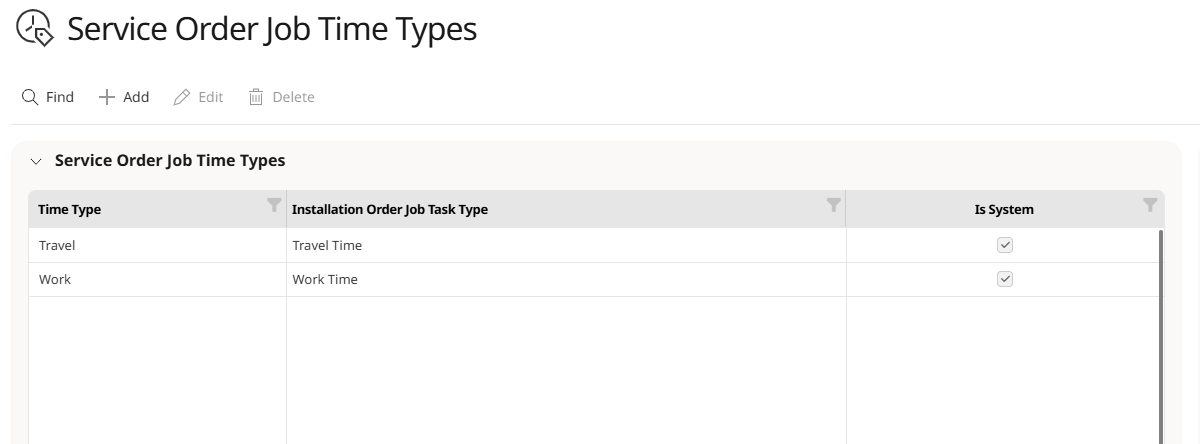Sort by Installation Order Job Task Type header
1200x444 pixels.
(390, 210)
